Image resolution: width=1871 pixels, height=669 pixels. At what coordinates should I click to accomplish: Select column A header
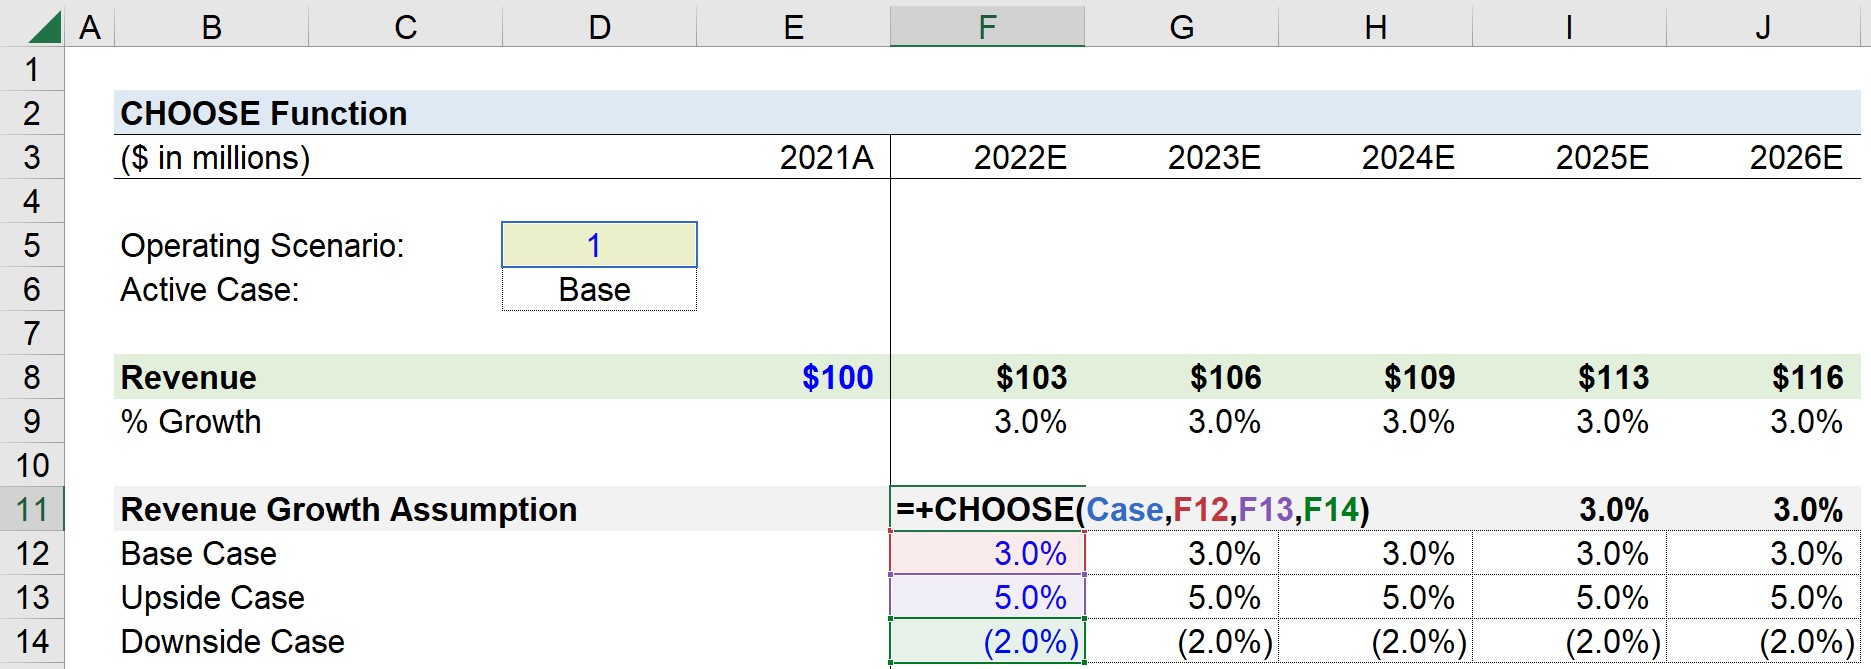pyautogui.click(x=90, y=27)
